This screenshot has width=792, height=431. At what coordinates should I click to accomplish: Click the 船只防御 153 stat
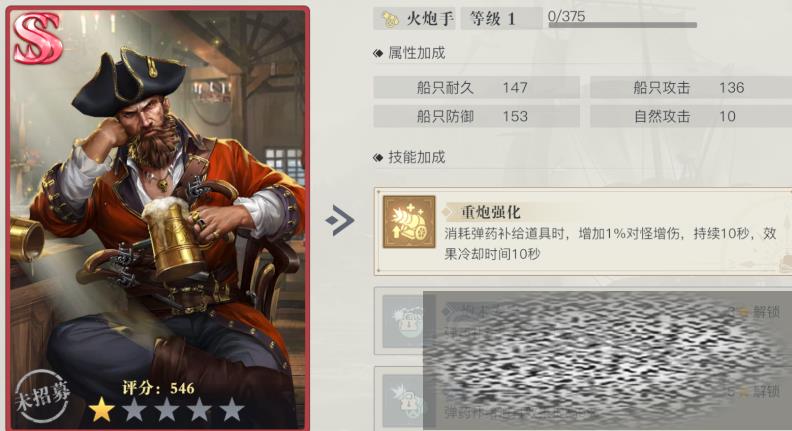point(476,116)
